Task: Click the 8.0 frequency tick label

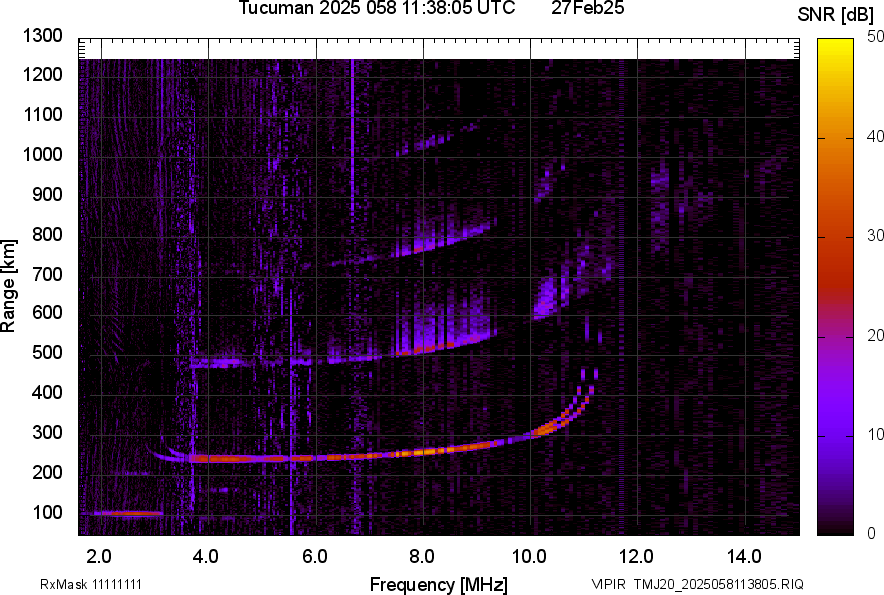Action: (422, 556)
